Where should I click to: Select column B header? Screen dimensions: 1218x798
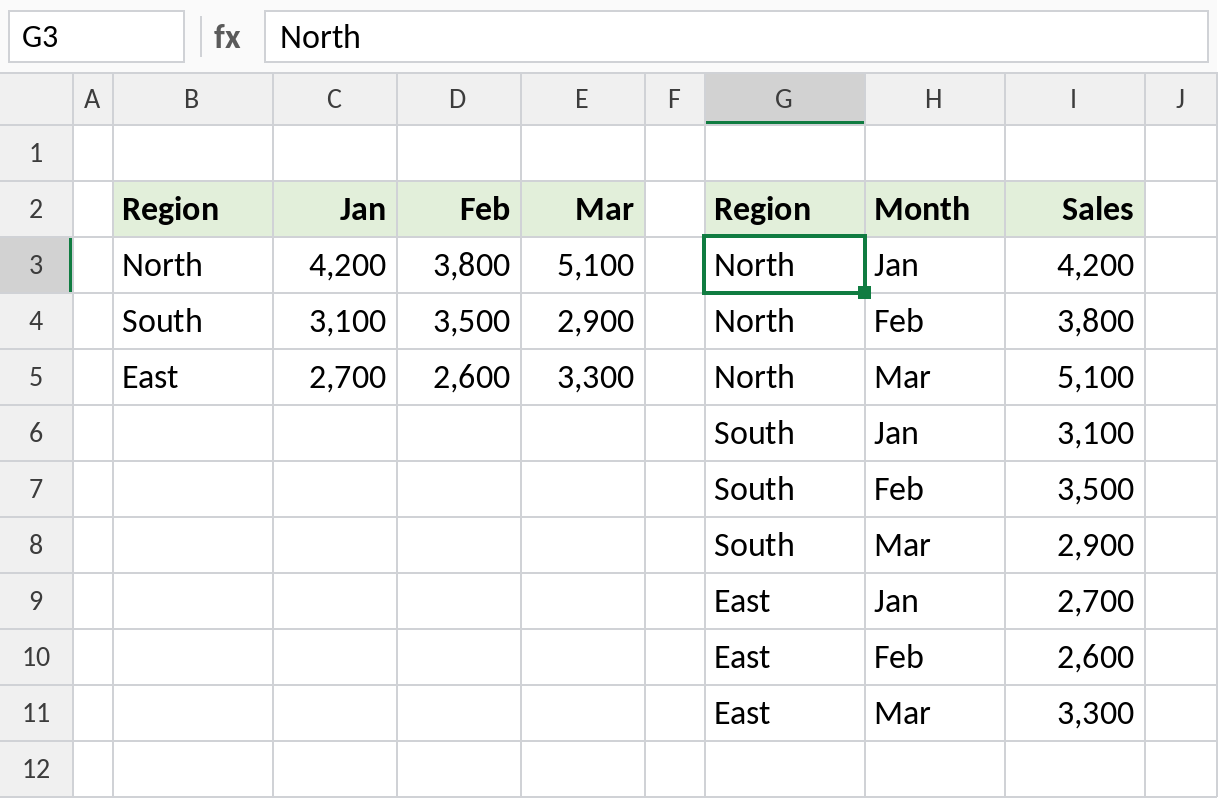pos(193,98)
